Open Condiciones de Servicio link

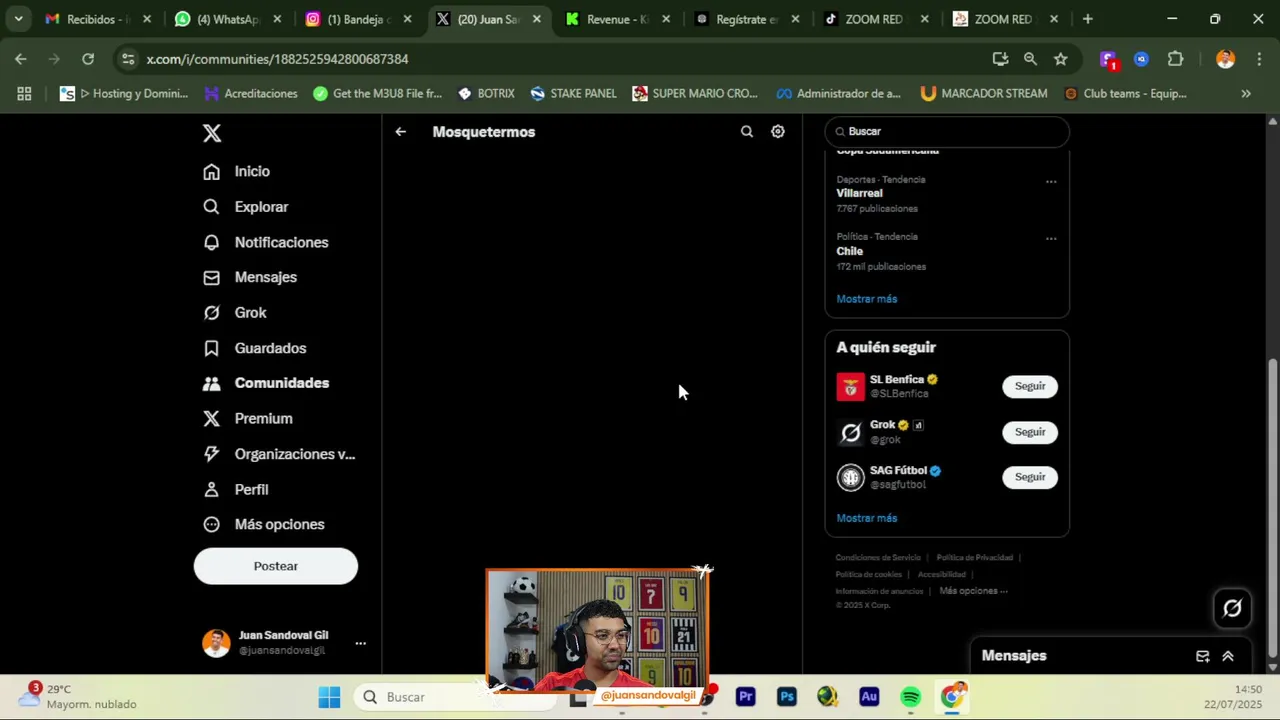tap(878, 558)
